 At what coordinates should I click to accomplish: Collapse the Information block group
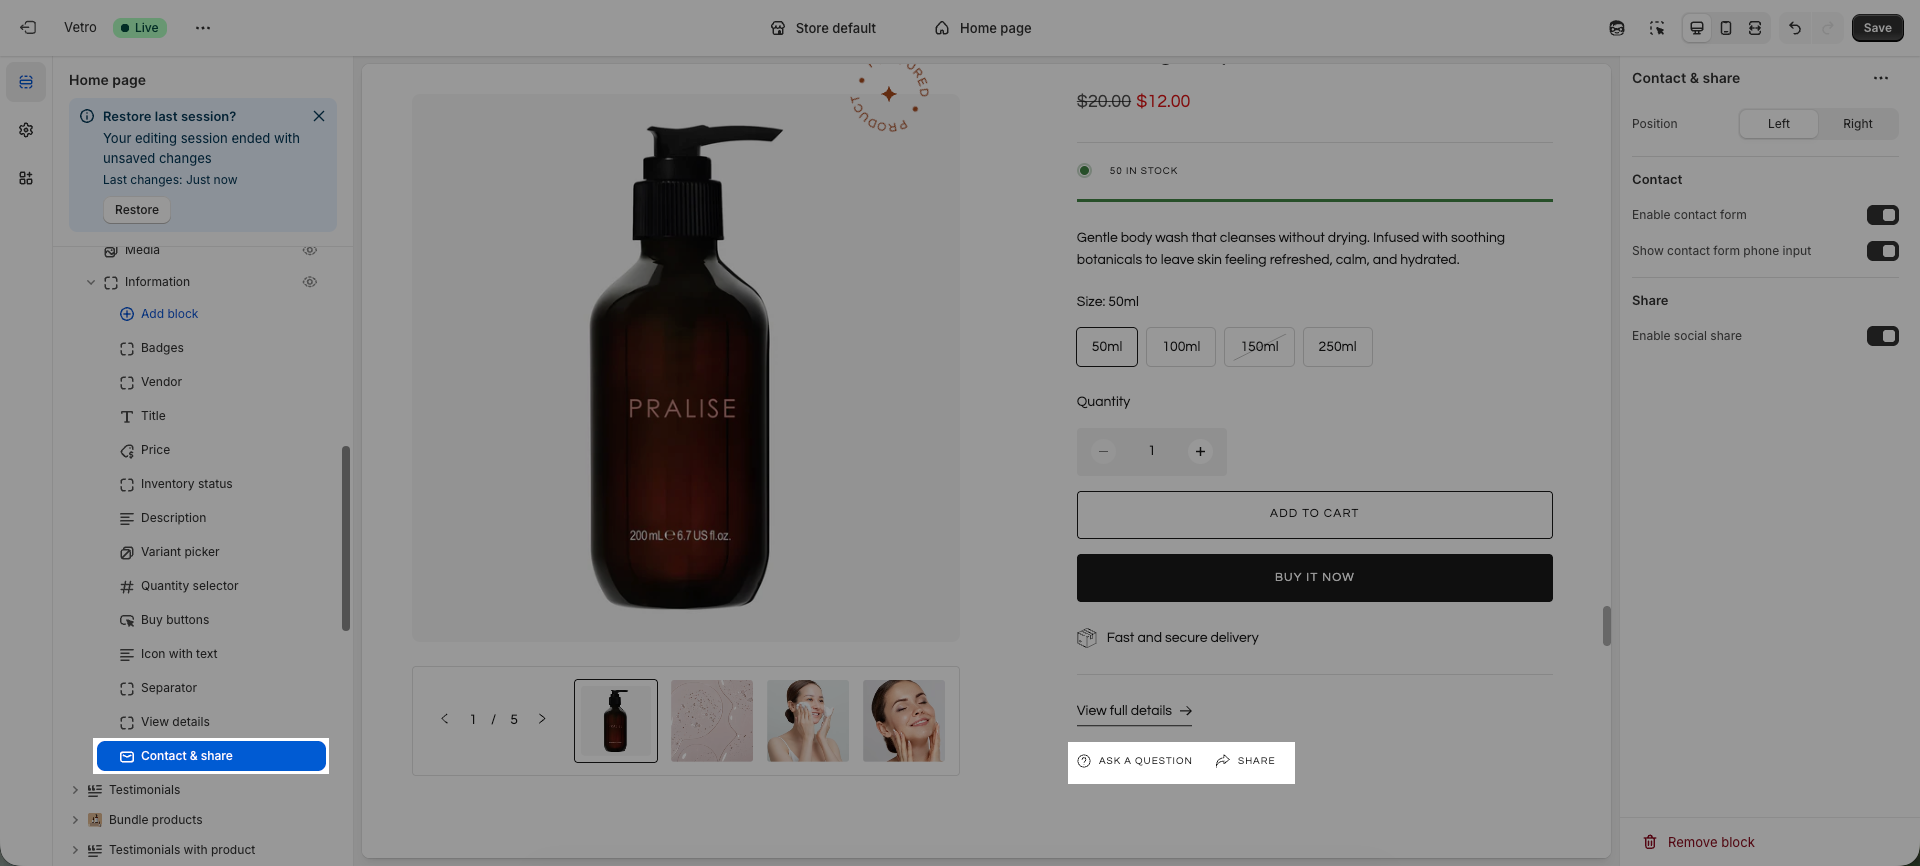91,282
